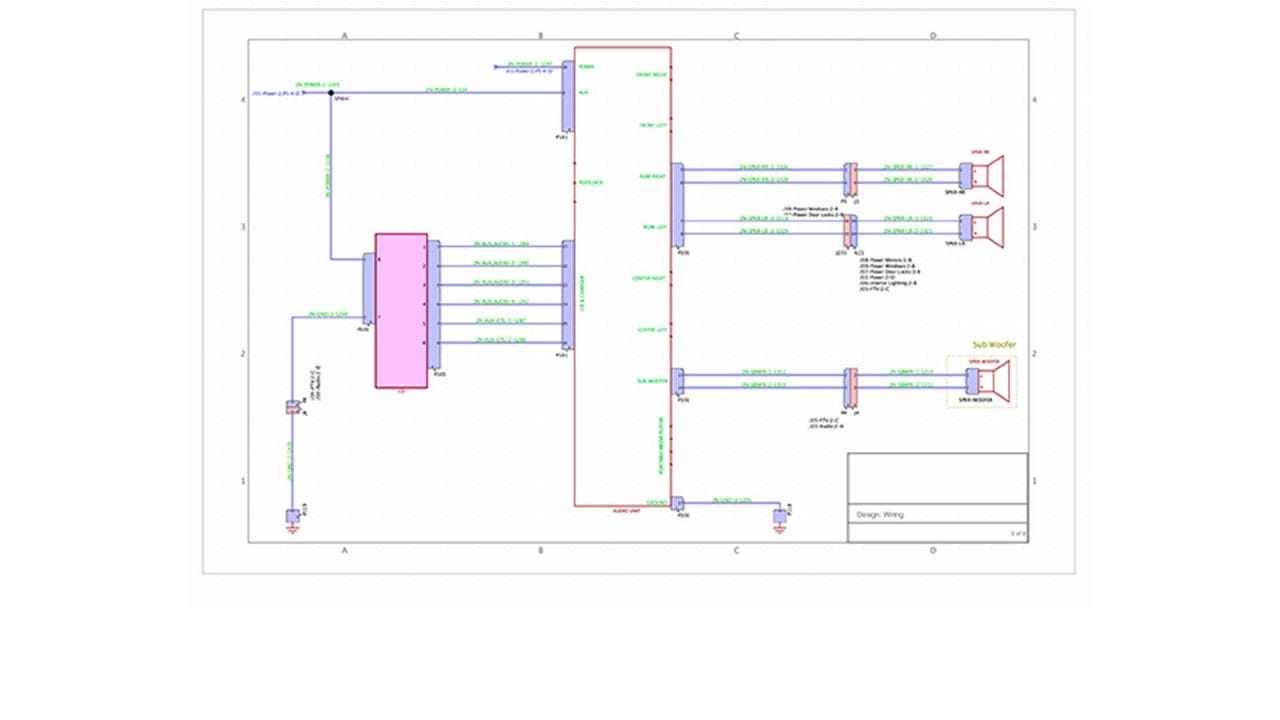Select the connector block left of the CD changer
1280x720 pixels.
(367, 290)
